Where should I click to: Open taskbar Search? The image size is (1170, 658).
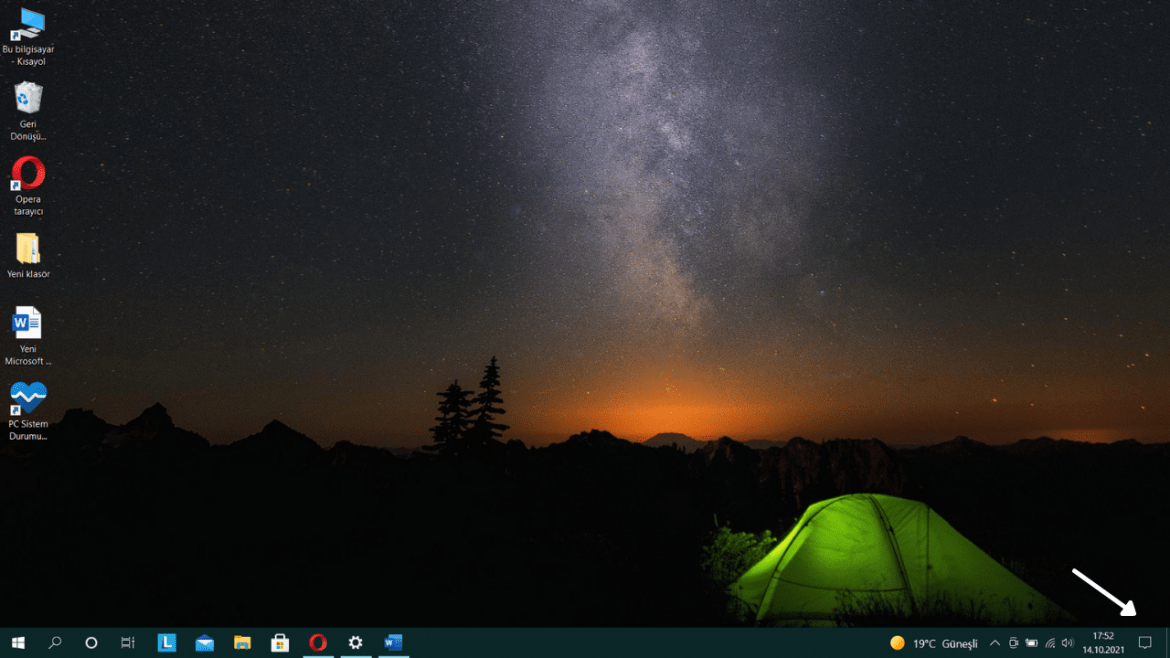(x=54, y=643)
